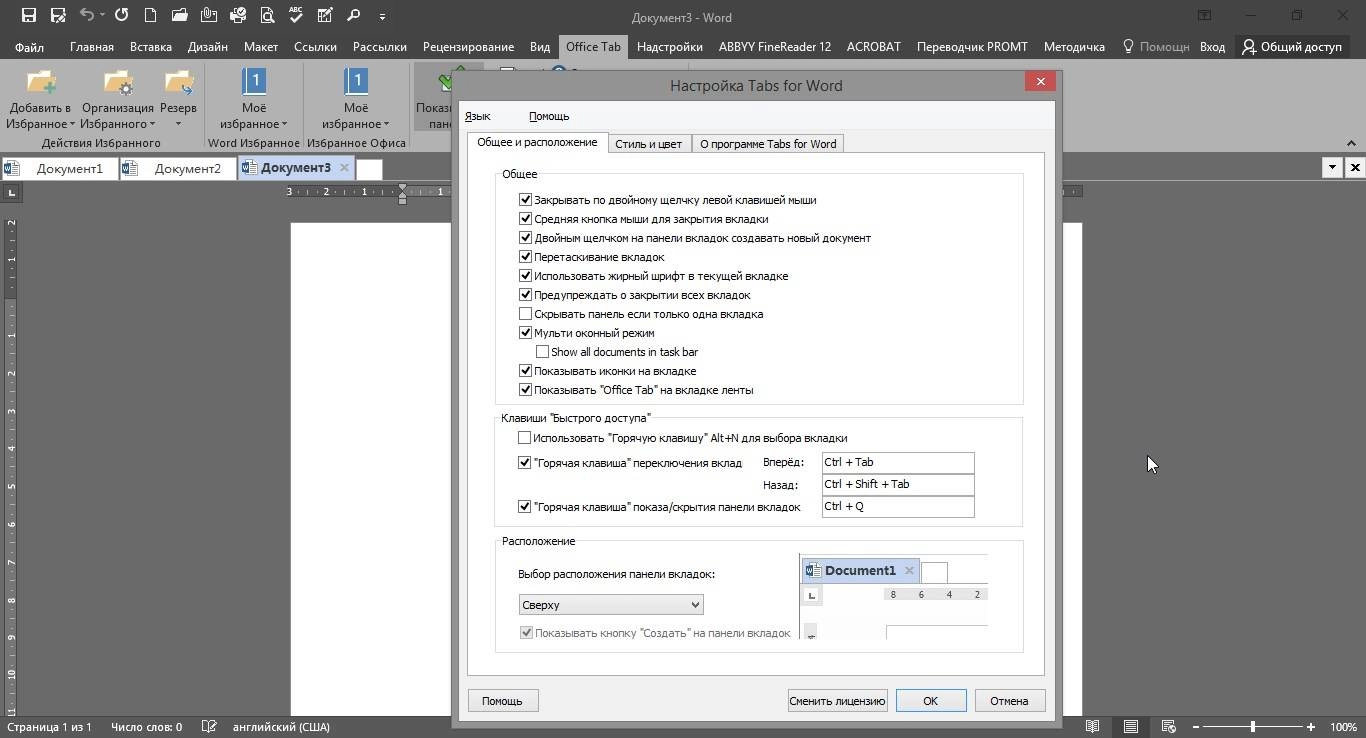This screenshot has width=1366, height=738.
Task: Expand Моё избранное arrow in Избранное Офиса
Action: click(386, 125)
